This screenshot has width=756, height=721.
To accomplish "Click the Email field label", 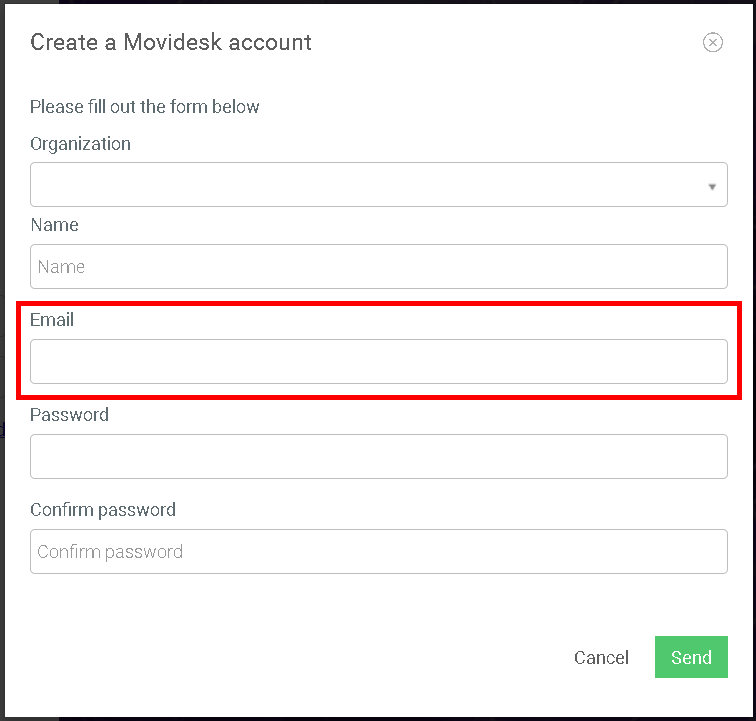I will pyautogui.click(x=52, y=320).
